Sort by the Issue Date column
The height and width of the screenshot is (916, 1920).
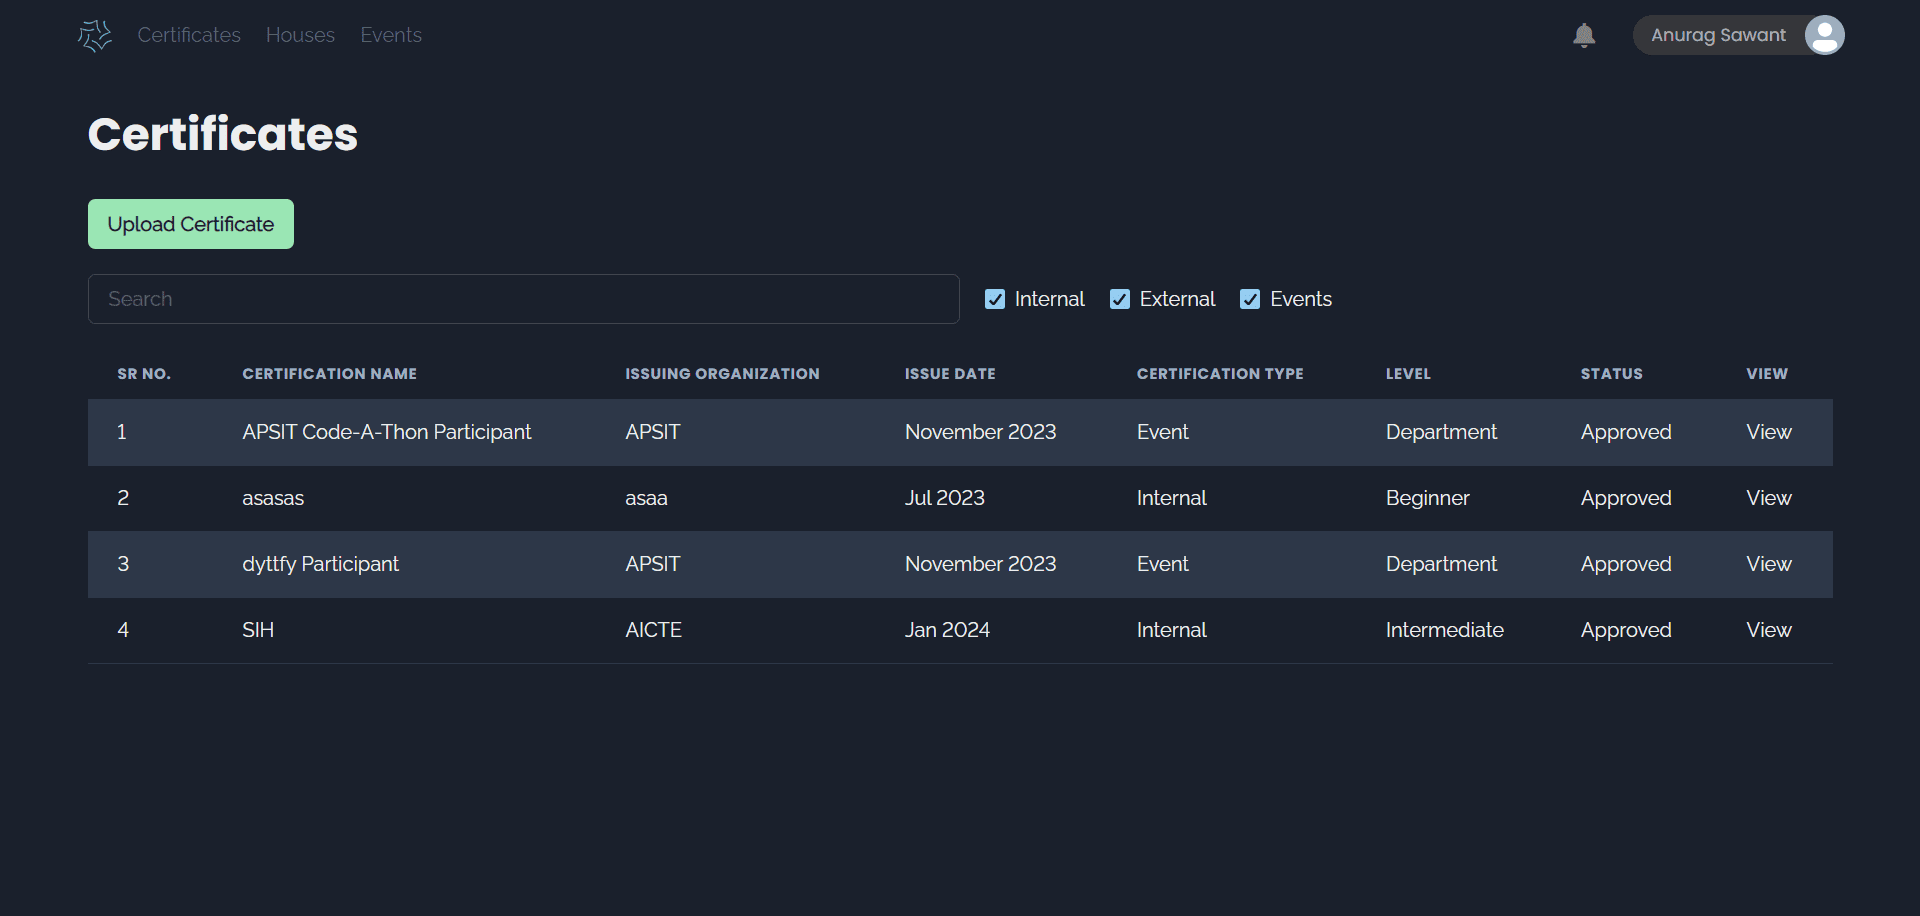(949, 373)
